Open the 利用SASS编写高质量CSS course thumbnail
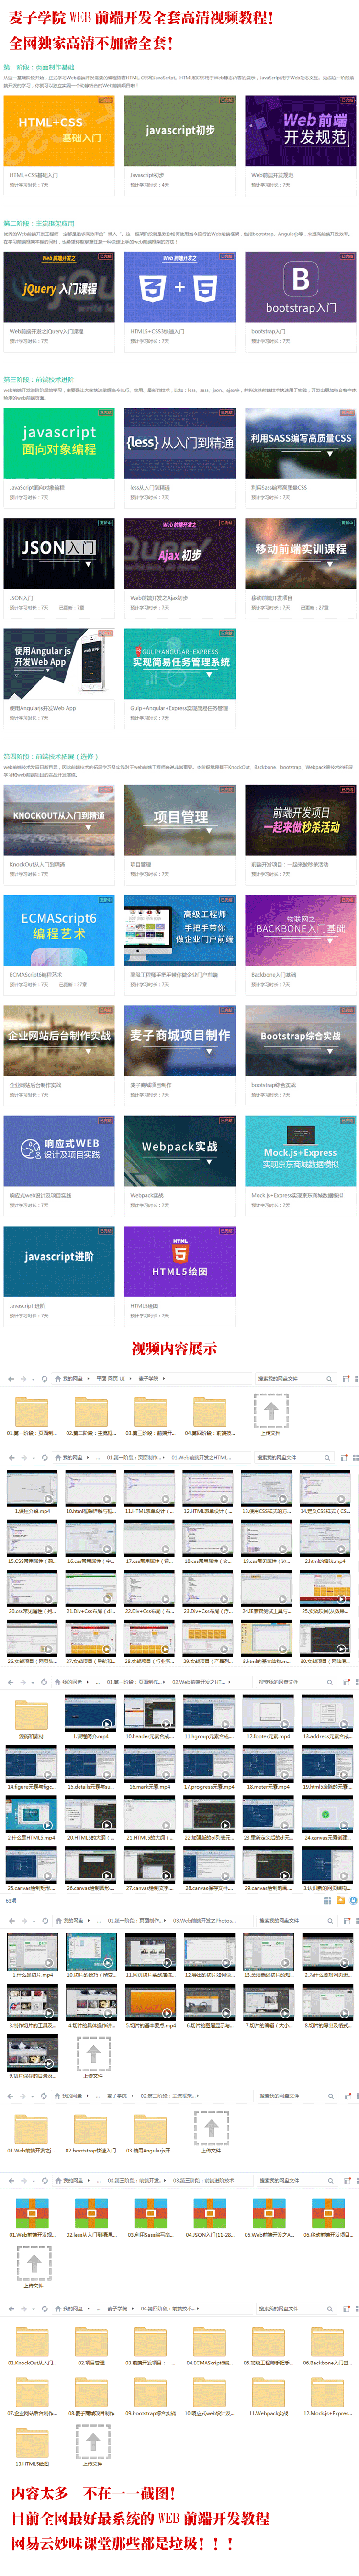Image resolution: width=359 pixels, height=2576 pixels. pyautogui.click(x=300, y=443)
